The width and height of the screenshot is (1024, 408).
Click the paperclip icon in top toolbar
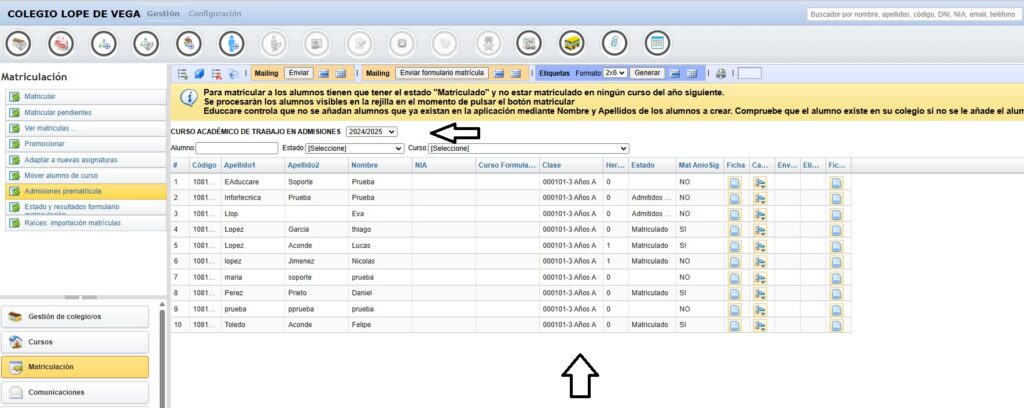point(615,43)
